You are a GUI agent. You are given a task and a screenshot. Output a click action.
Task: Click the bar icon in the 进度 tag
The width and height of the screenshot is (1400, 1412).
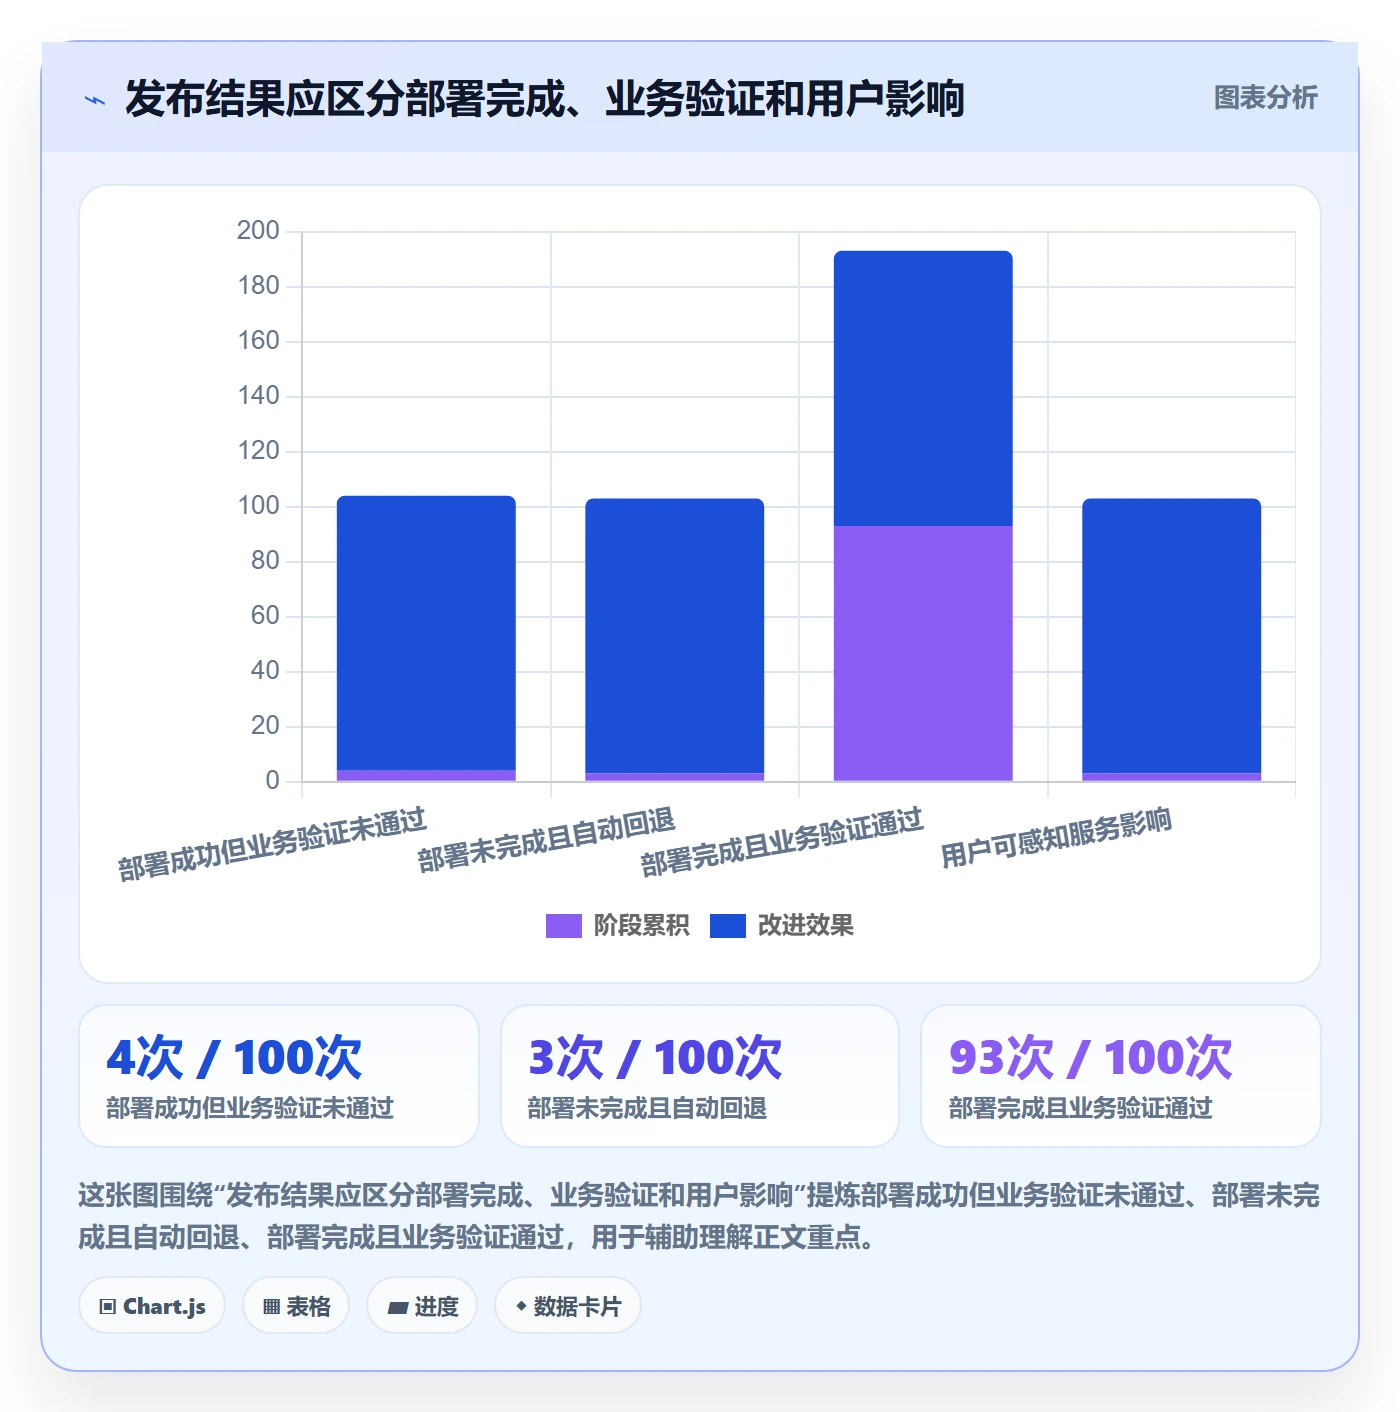(397, 1307)
